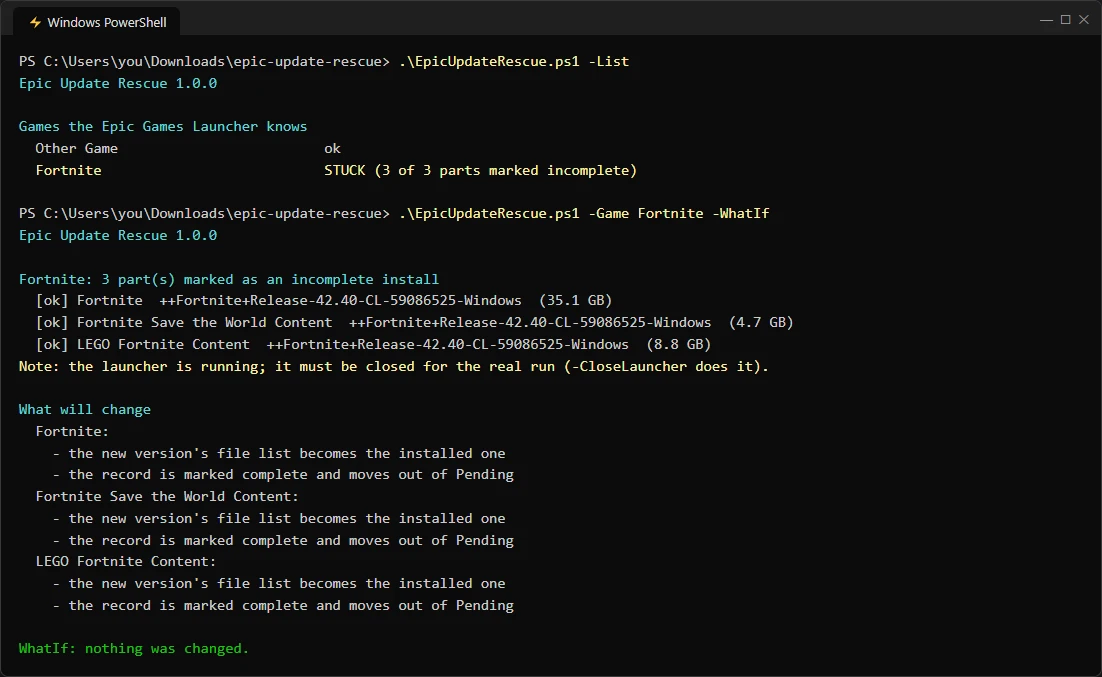1102x677 pixels.
Task: Click the 'moves out of Pending' line under LEGO Fortnite Content
Action: pyautogui.click(x=283, y=605)
